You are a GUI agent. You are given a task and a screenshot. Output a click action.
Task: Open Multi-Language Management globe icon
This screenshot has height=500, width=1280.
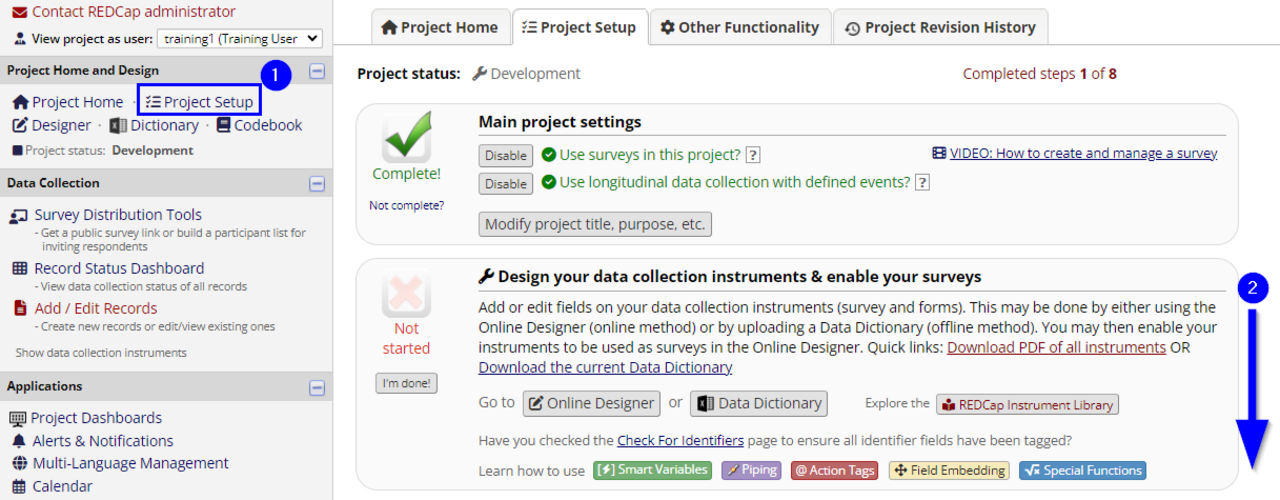click(19, 464)
